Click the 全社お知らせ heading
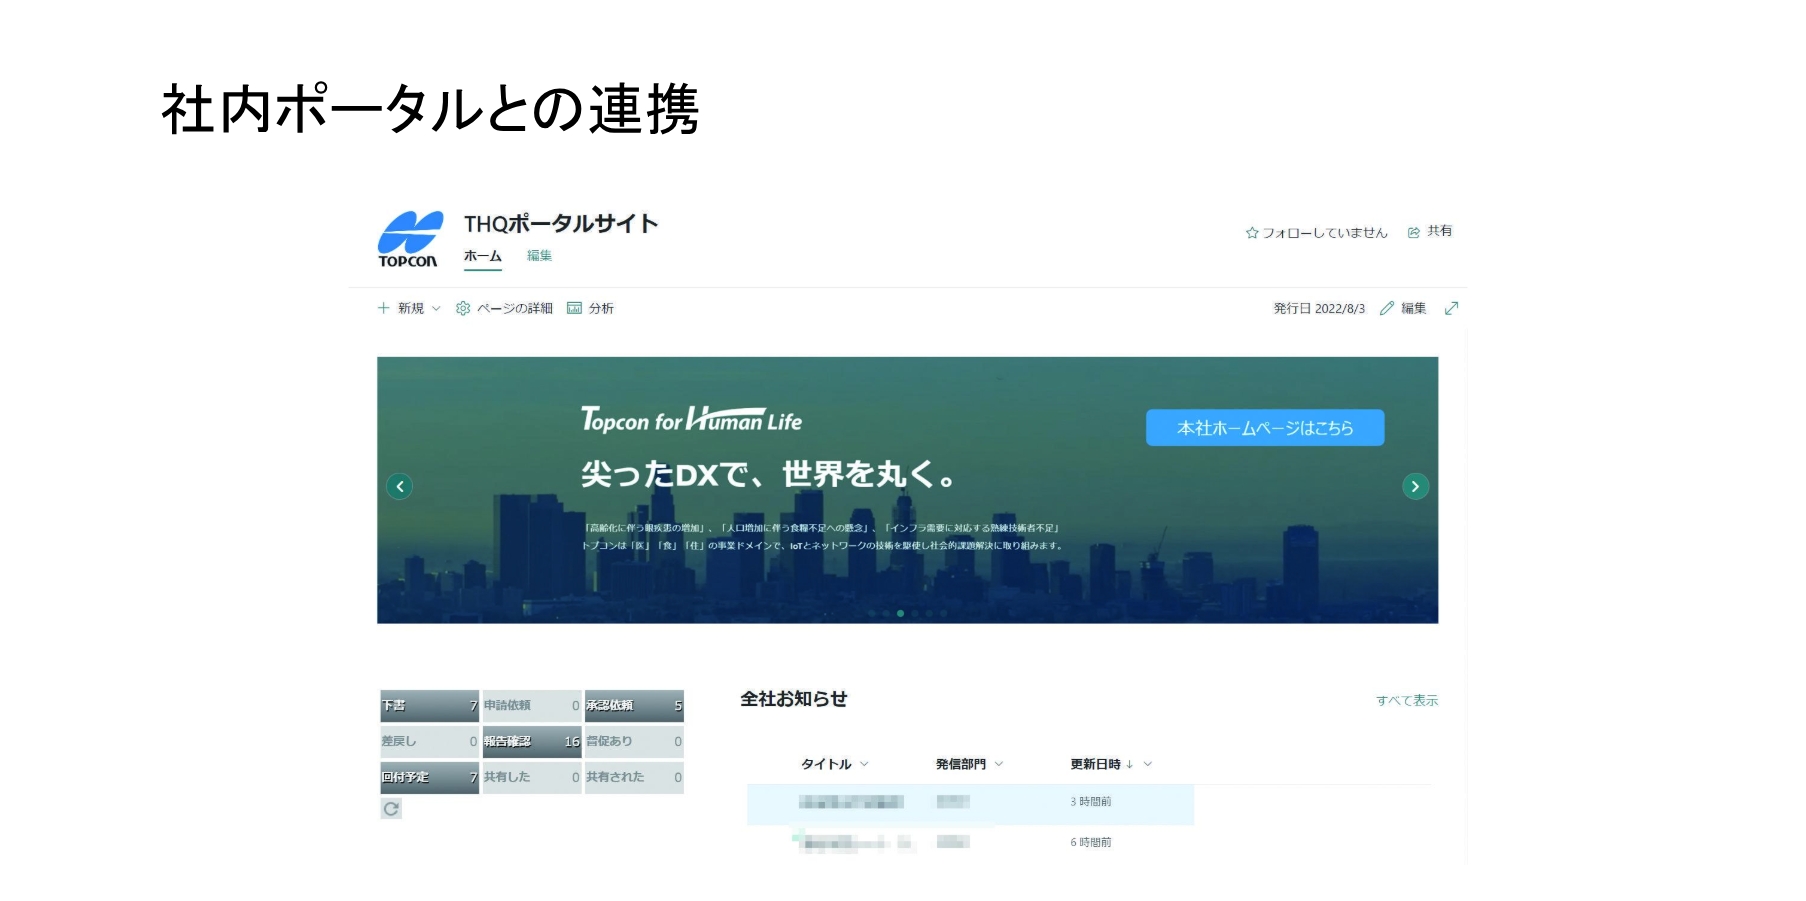Viewport: 1806px width, 901px height. (x=794, y=699)
